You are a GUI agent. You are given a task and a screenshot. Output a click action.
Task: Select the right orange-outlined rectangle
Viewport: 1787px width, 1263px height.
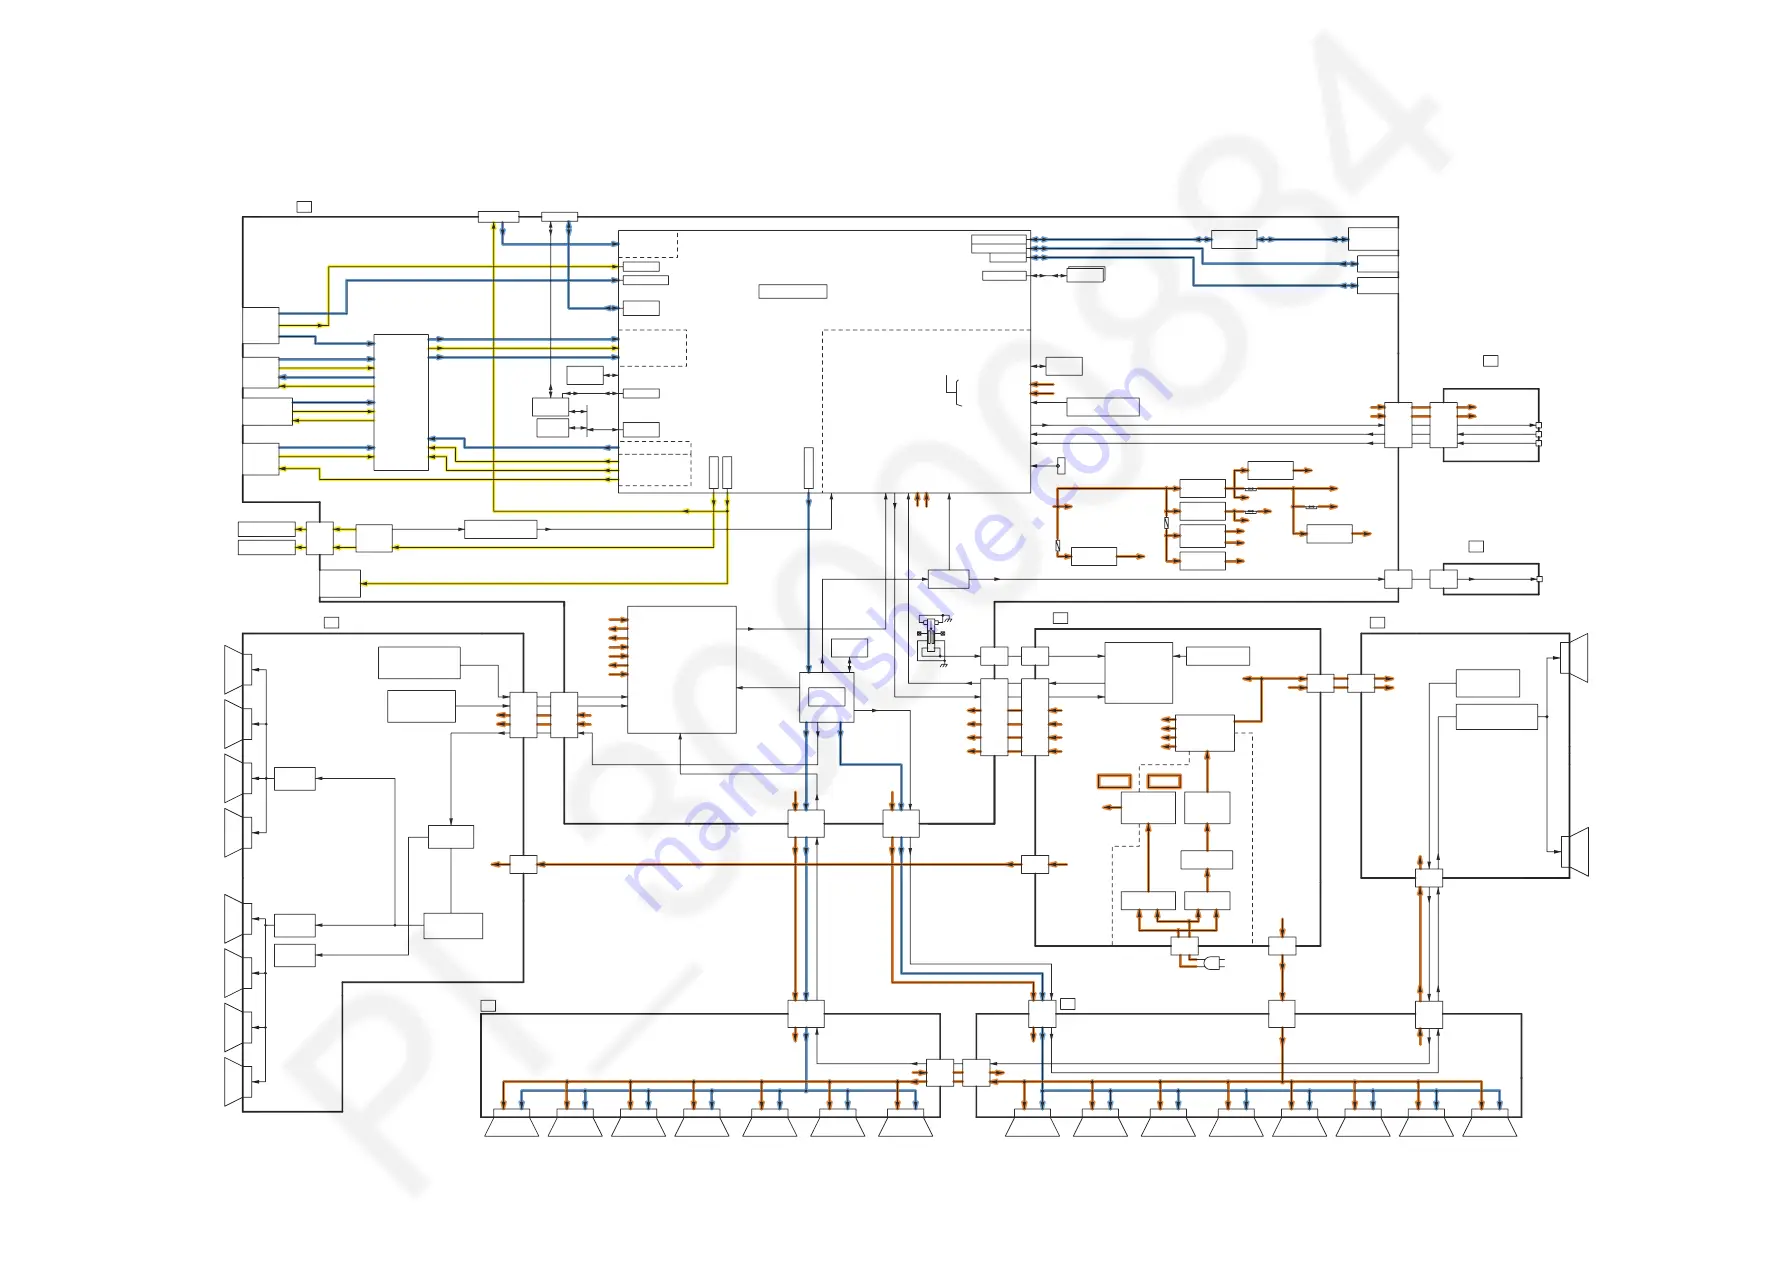tap(1164, 781)
